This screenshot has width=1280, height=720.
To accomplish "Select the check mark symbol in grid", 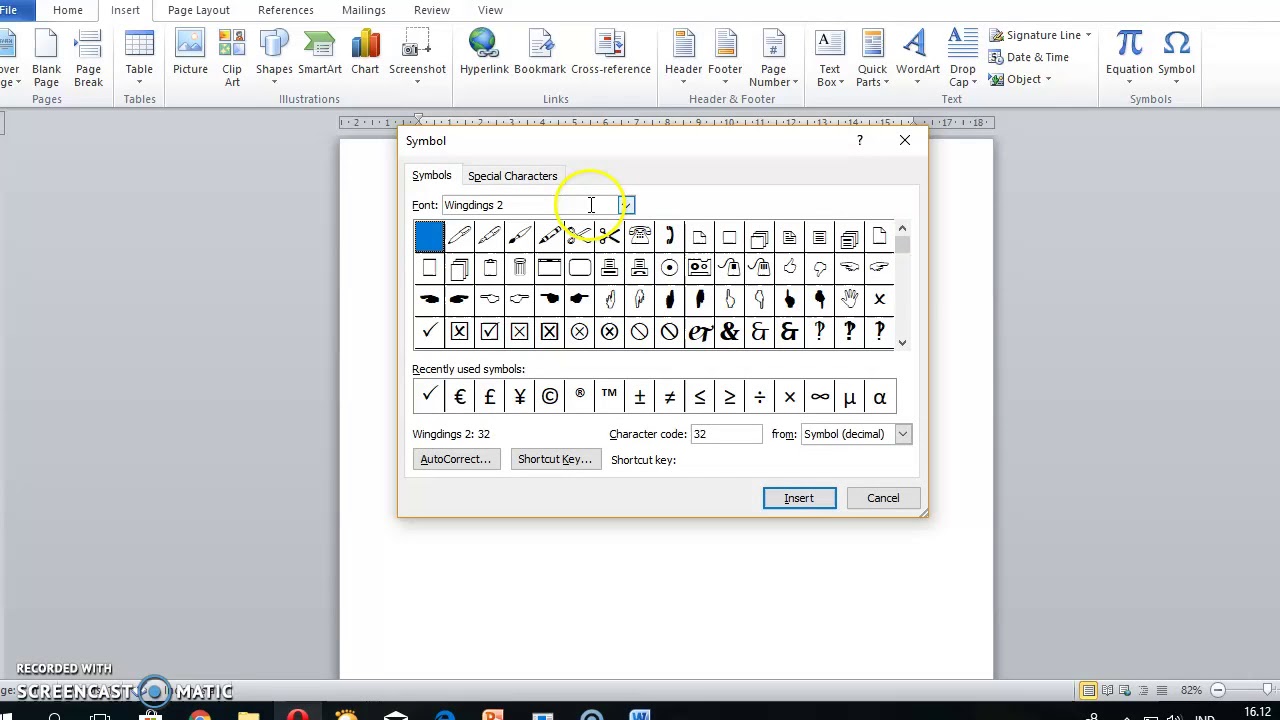I will (x=429, y=331).
